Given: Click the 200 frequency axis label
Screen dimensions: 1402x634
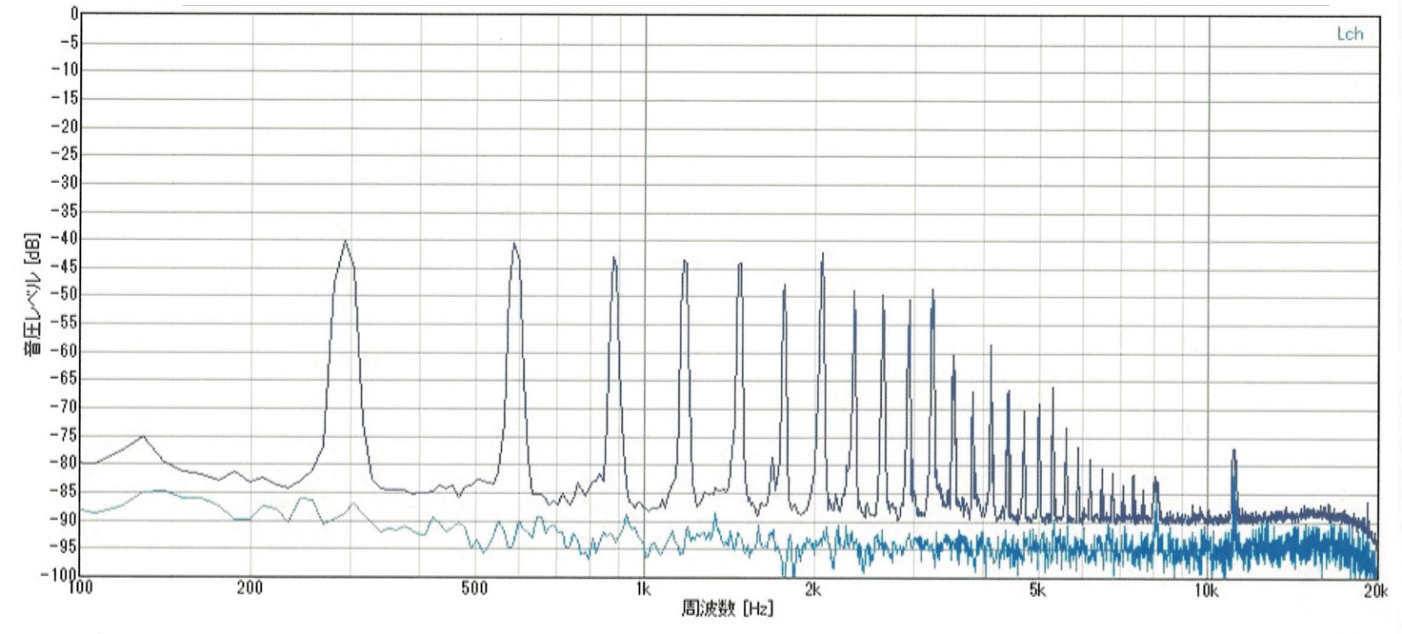Looking at the screenshot, I should 250,590.
